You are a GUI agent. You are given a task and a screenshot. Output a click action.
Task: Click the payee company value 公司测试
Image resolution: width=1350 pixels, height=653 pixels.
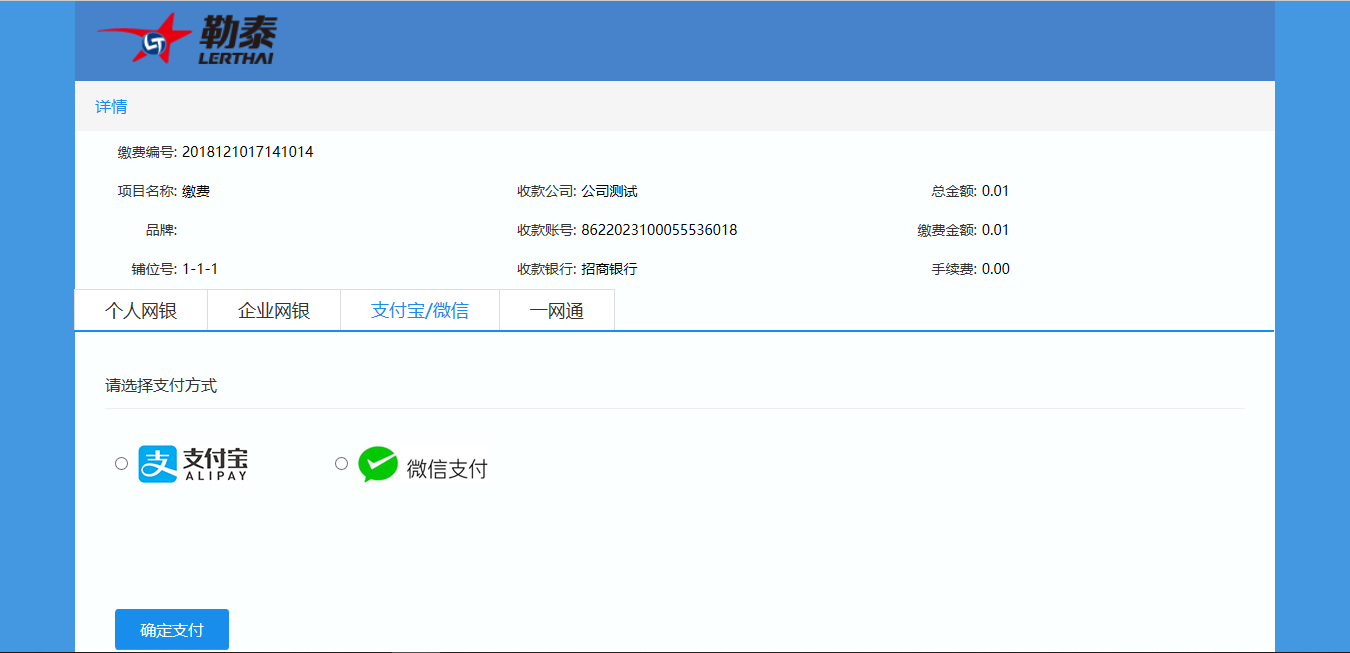click(x=609, y=191)
